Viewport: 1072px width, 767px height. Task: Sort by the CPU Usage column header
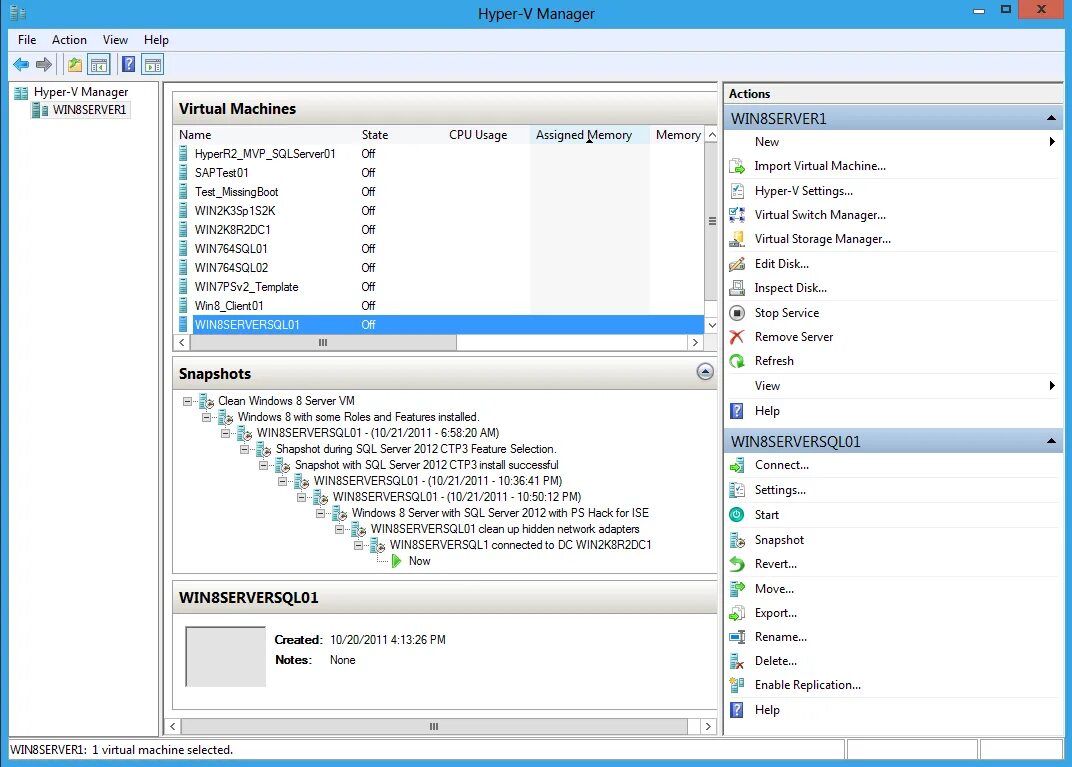[x=487, y=135]
